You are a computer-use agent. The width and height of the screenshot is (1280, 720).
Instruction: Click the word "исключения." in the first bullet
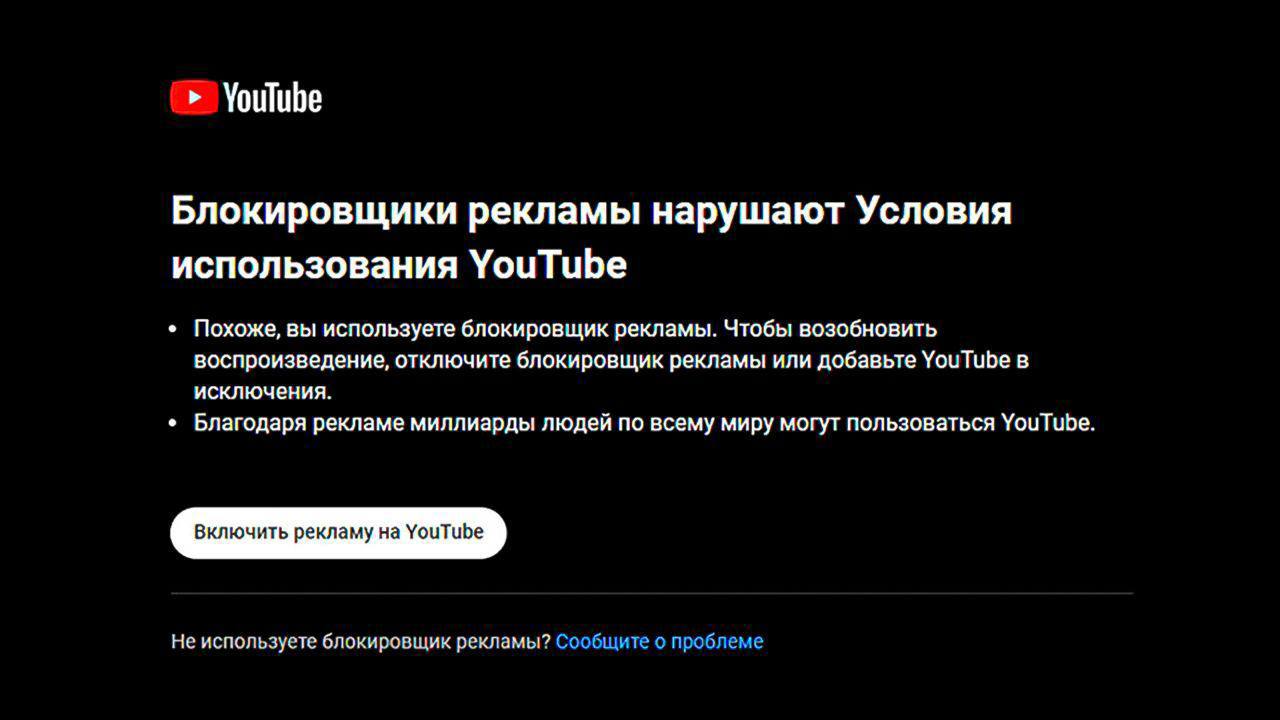coord(262,391)
